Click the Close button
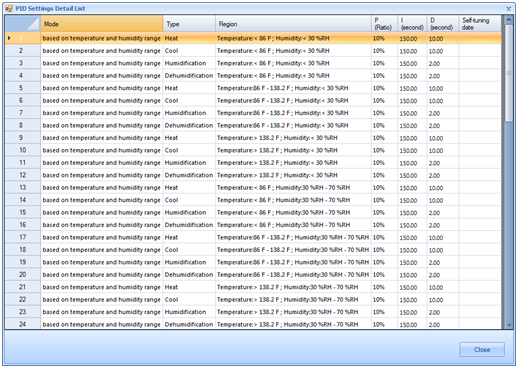This screenshot has height=368, width=518. tap(482, 350)
